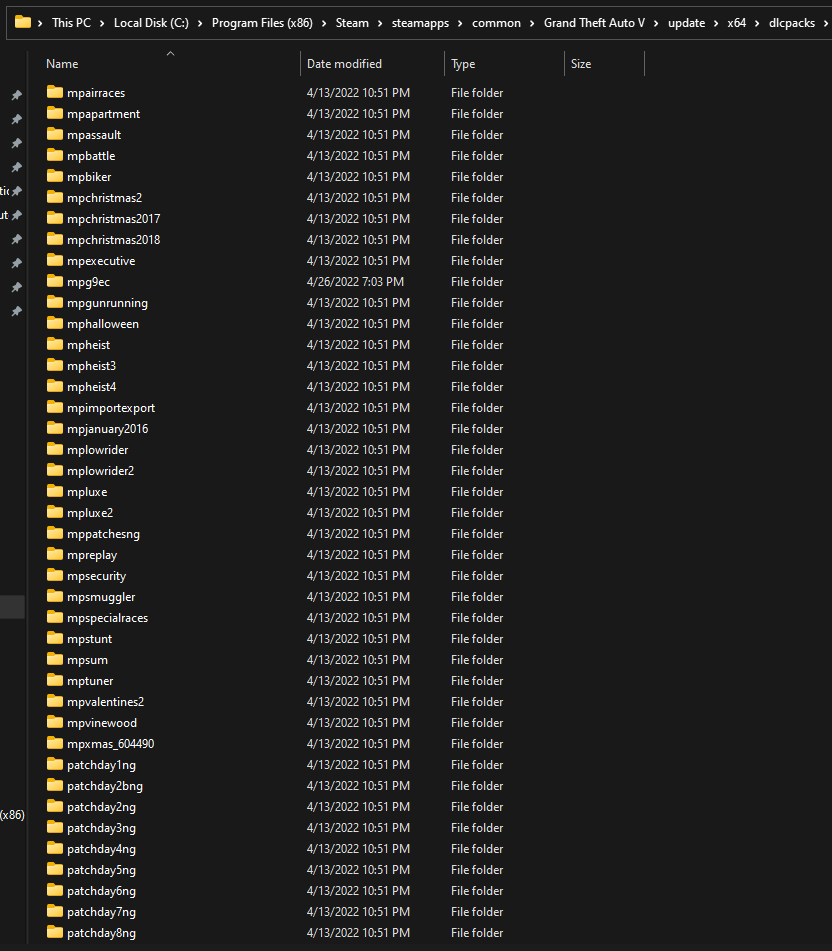Screen dimensions: 832x951
Task: Select the mpvinewood folder name
Action: (102, 722)
